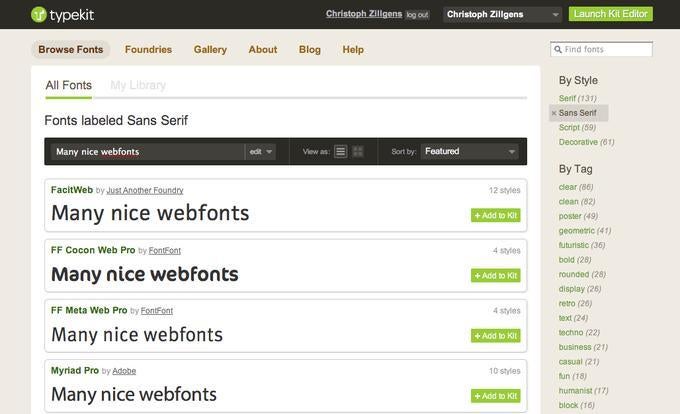The image size is (680, 414).
Task: Add FF Cocon Web Pro to Kit
Action: (496, 276)
